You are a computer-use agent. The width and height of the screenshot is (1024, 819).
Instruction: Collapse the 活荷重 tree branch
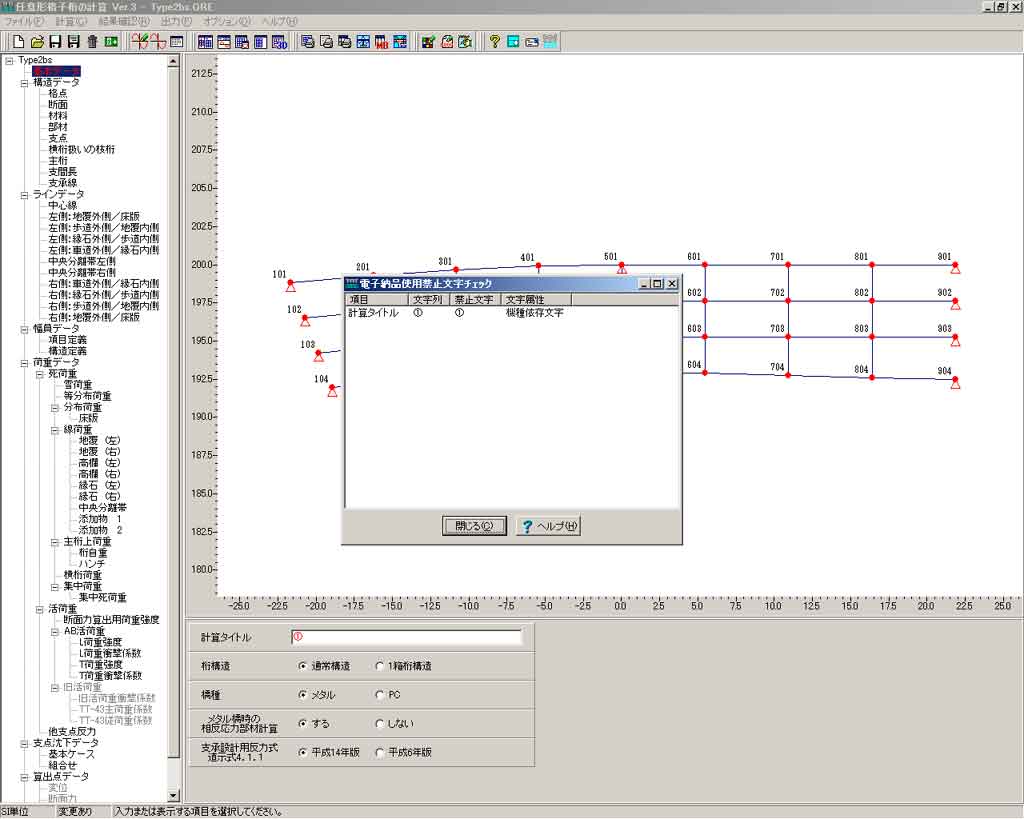click(x=39, y=609)
